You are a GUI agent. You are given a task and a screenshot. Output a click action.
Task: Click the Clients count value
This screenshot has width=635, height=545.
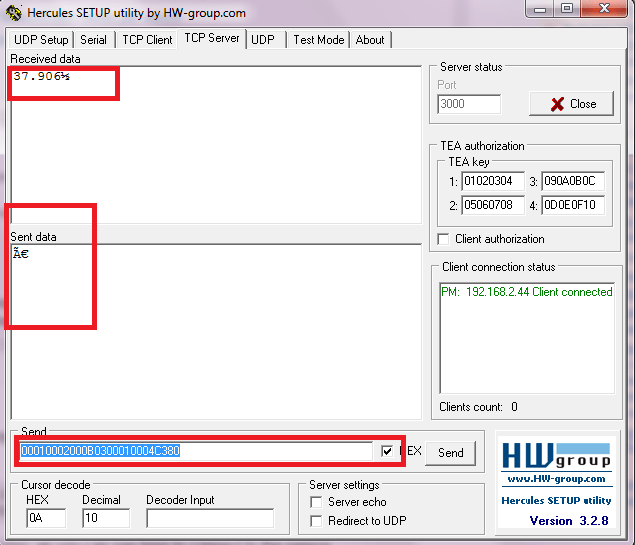point(514,407)
